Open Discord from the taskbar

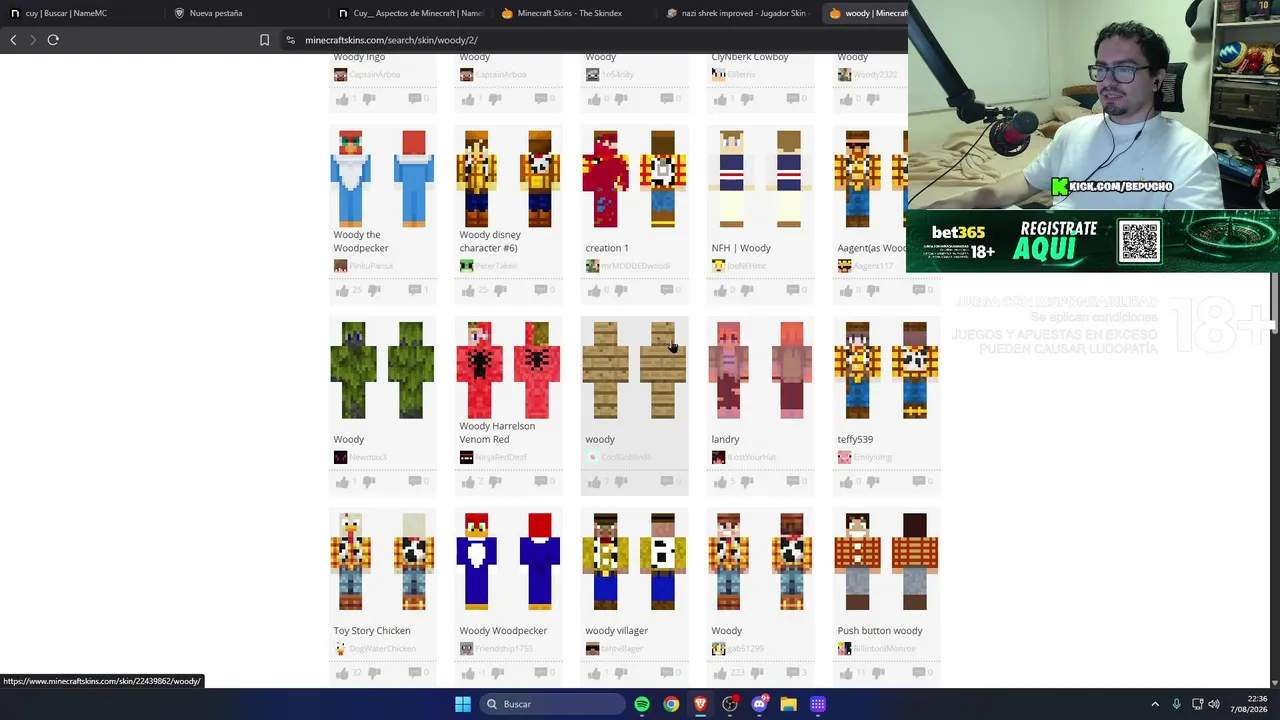point(759,704)
